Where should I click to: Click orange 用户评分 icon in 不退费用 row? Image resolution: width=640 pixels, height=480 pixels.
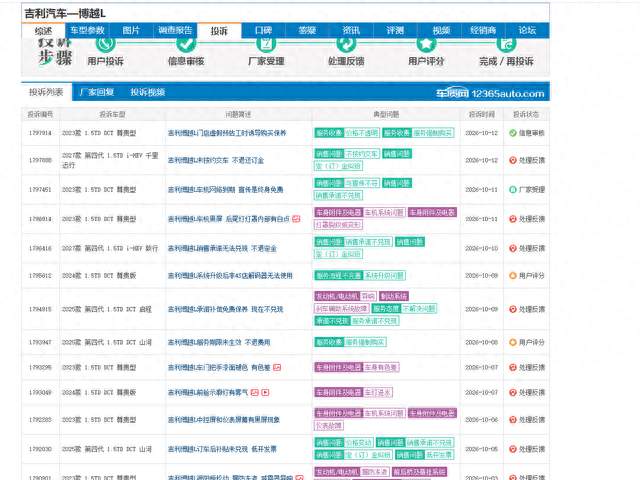click(x=513, y=342)
